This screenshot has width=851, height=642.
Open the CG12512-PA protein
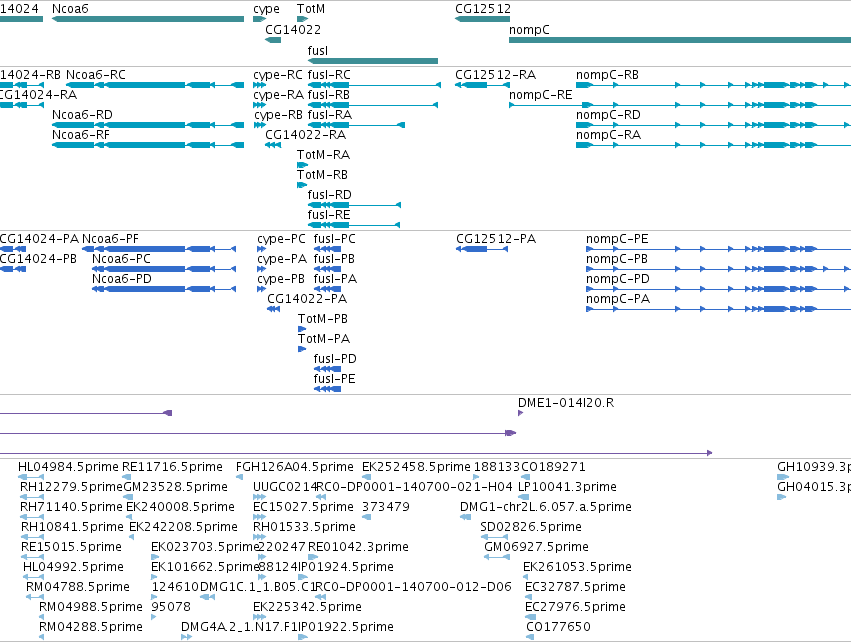[496, 239]
